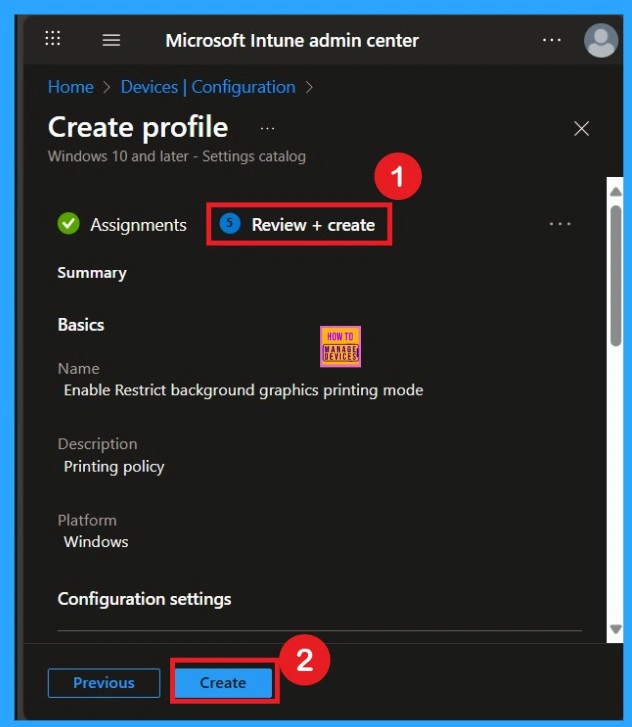Image resolution: width=632 pixels, height=727 pixels.
Task: Open the ellipsis next to Create profile title
Action: [x=268, y=128]
